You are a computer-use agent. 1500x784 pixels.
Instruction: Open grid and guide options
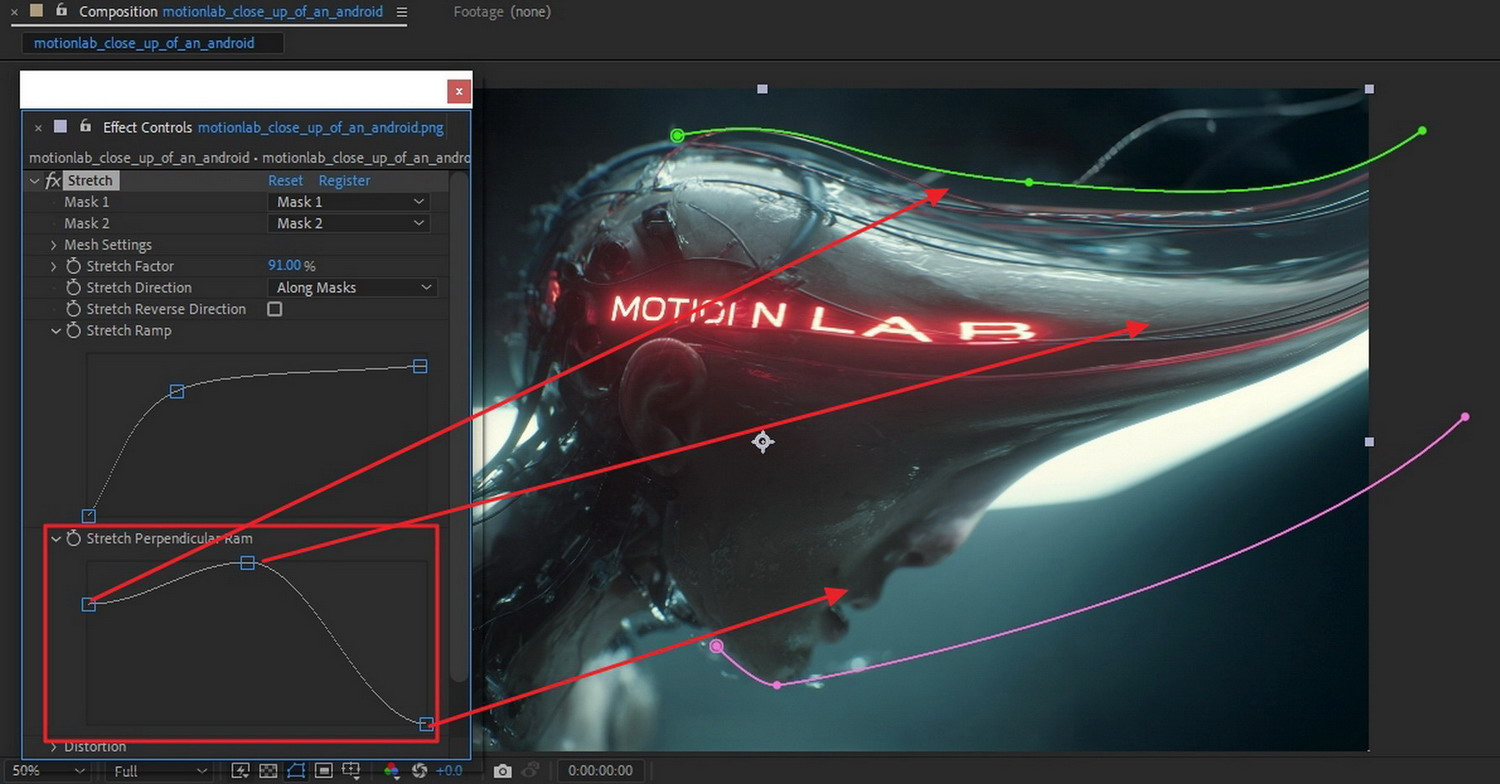tap(351, 771)
